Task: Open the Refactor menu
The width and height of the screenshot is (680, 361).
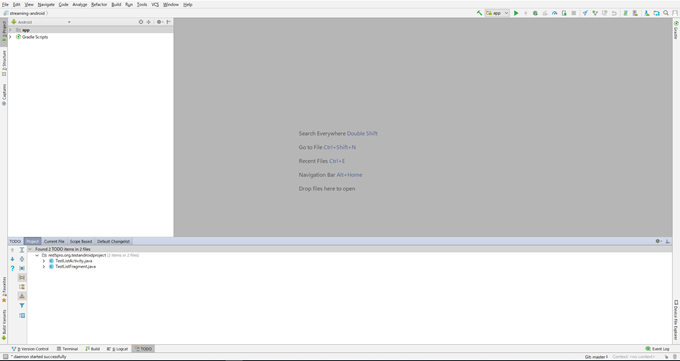Action: pyautogui.click(x=99, y=4)
